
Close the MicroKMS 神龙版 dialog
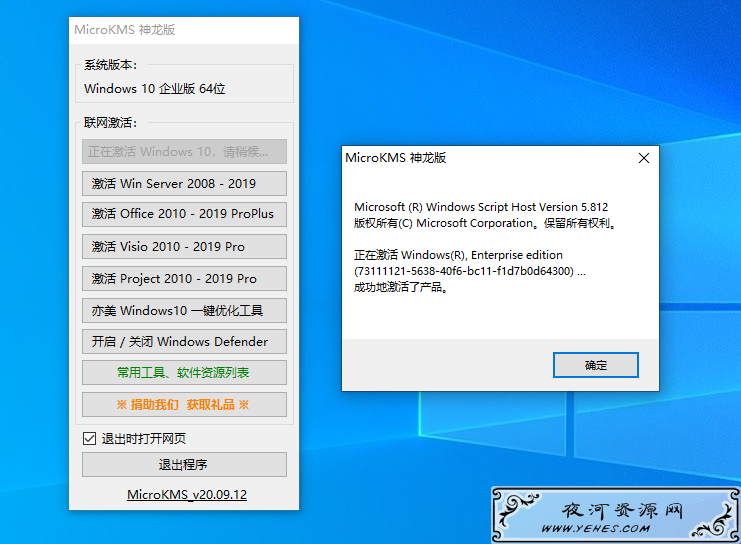[x=644, y=158]
